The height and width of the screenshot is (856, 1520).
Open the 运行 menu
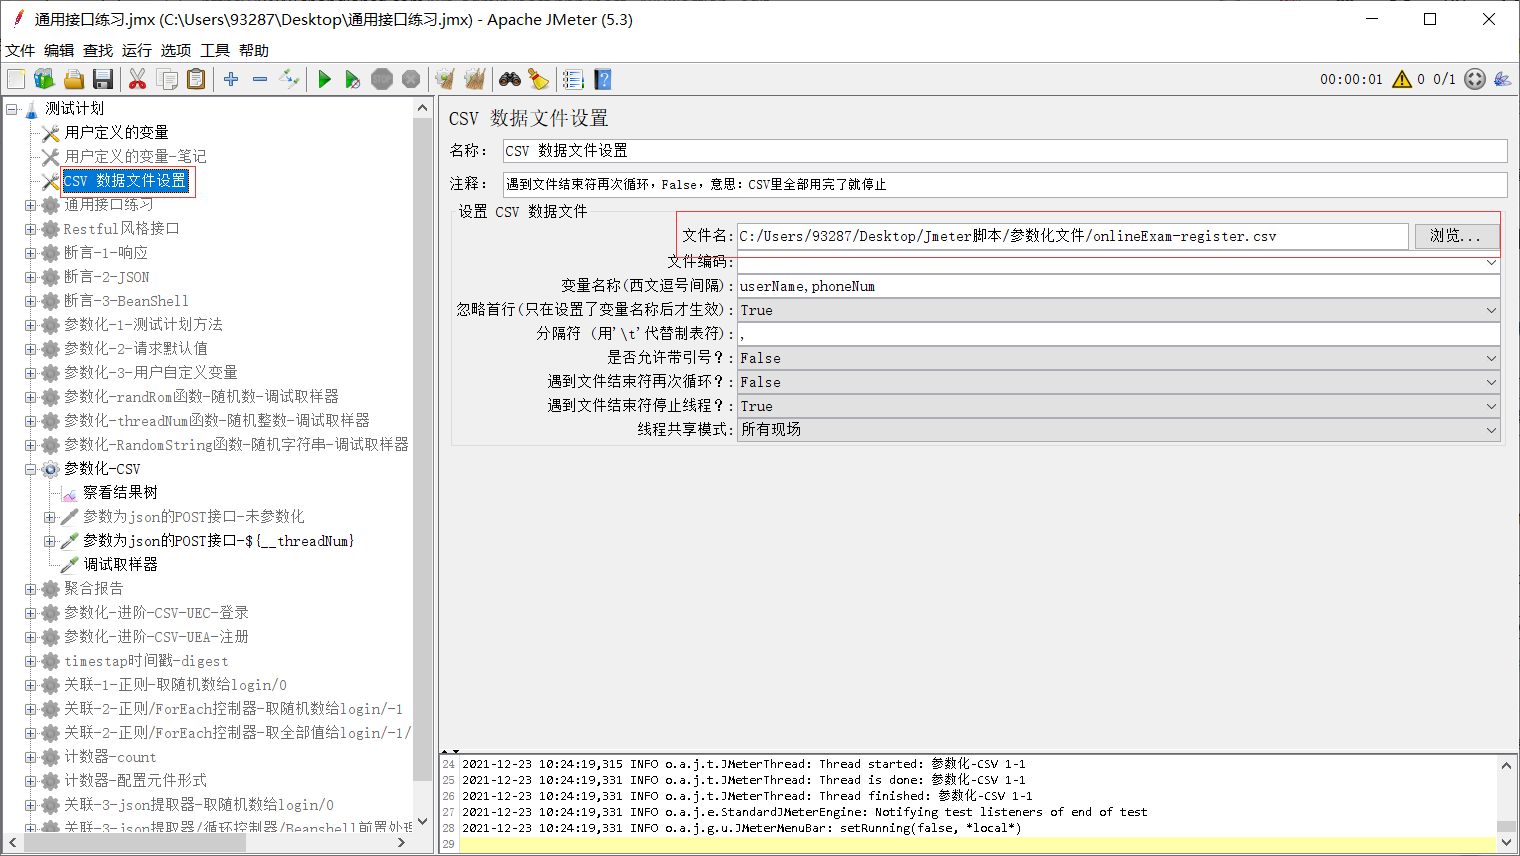click(x=137, y=50)
